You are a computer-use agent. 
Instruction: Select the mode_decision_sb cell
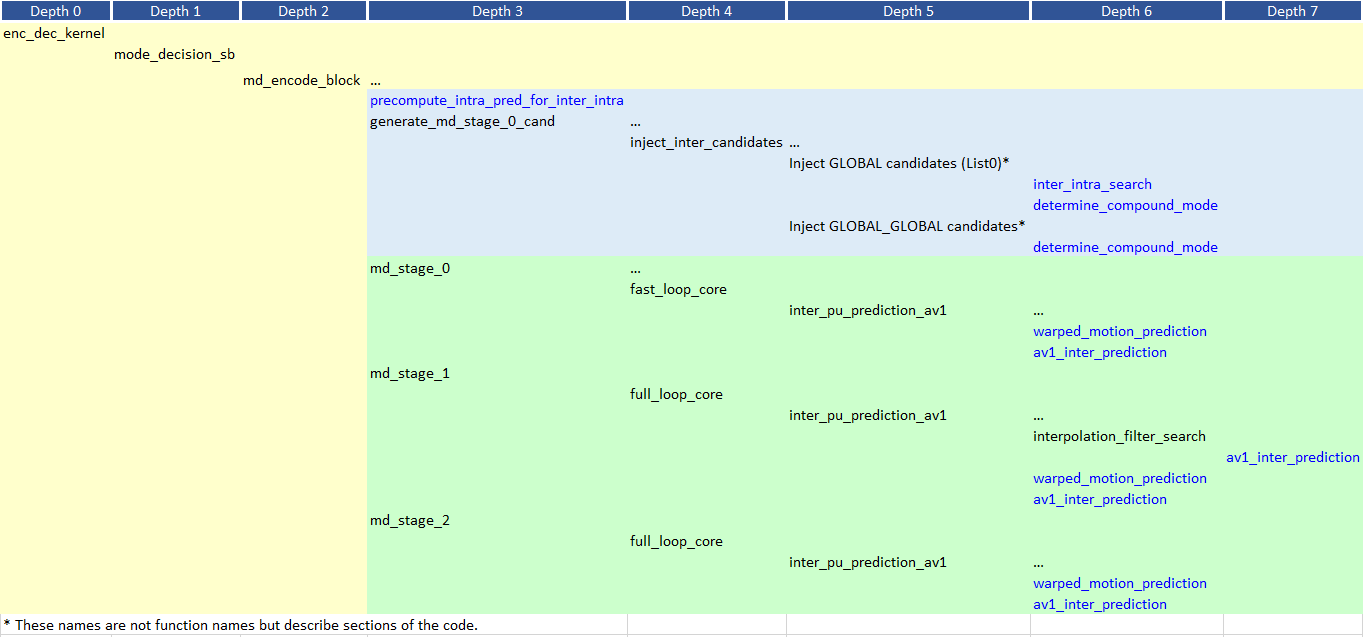[x=174, y=54]
